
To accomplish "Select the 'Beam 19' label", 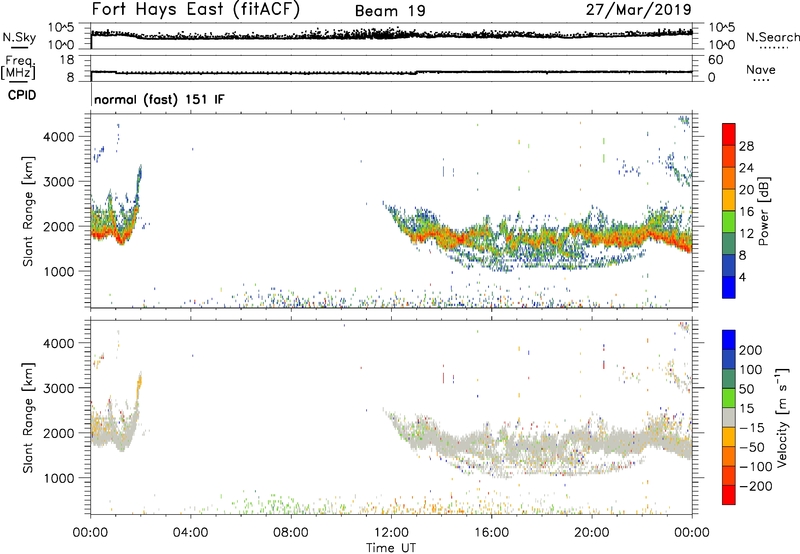I will (390, 11).
